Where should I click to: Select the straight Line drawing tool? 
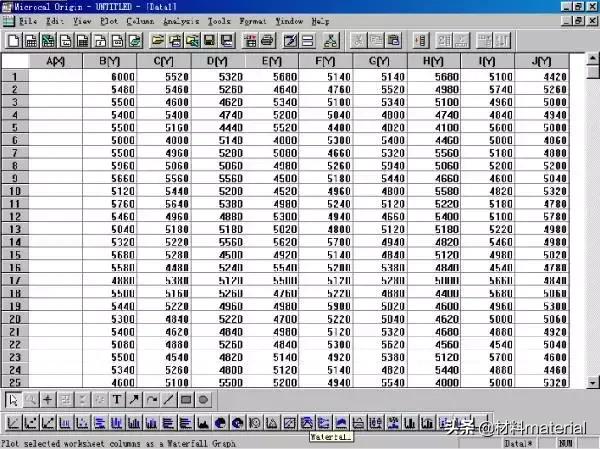[169, 400]
